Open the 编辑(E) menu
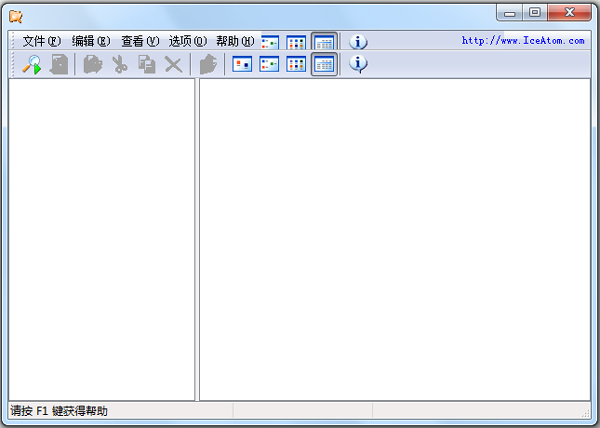Screen dimensions: 600x428 click(90, 42)
